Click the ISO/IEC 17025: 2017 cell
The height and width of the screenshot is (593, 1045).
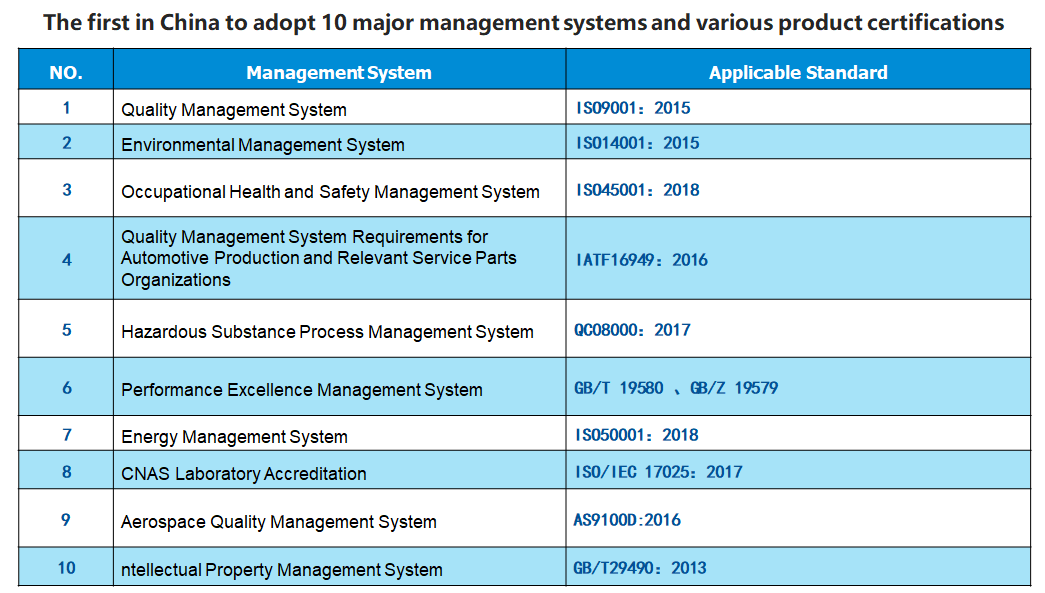(x=798, y=470)
